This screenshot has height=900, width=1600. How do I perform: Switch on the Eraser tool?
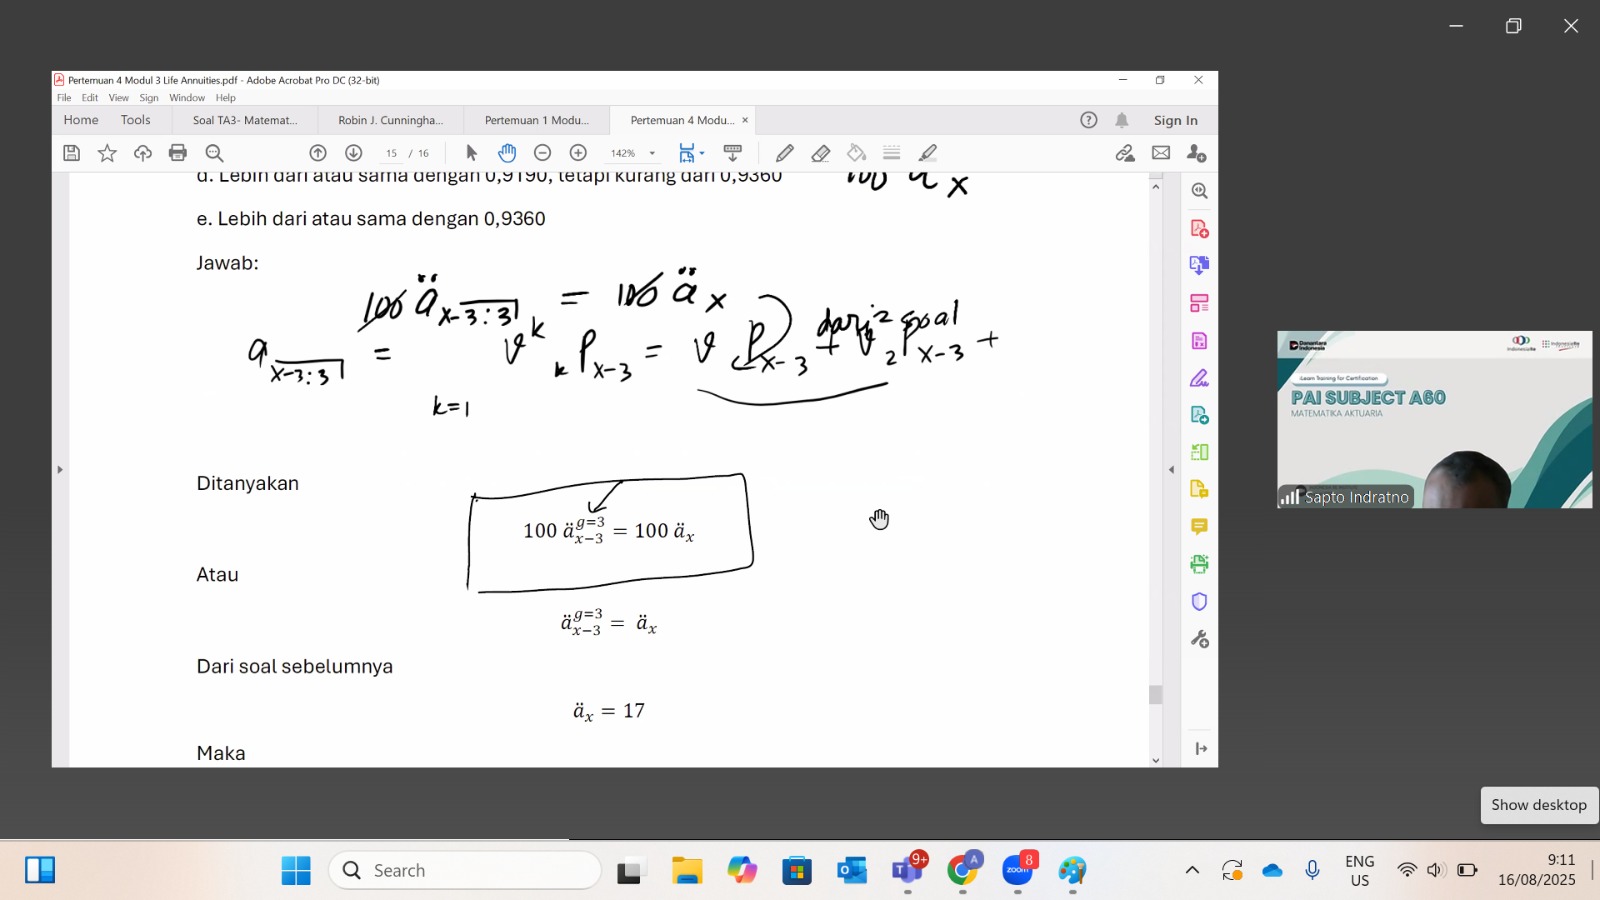[821, 153]
